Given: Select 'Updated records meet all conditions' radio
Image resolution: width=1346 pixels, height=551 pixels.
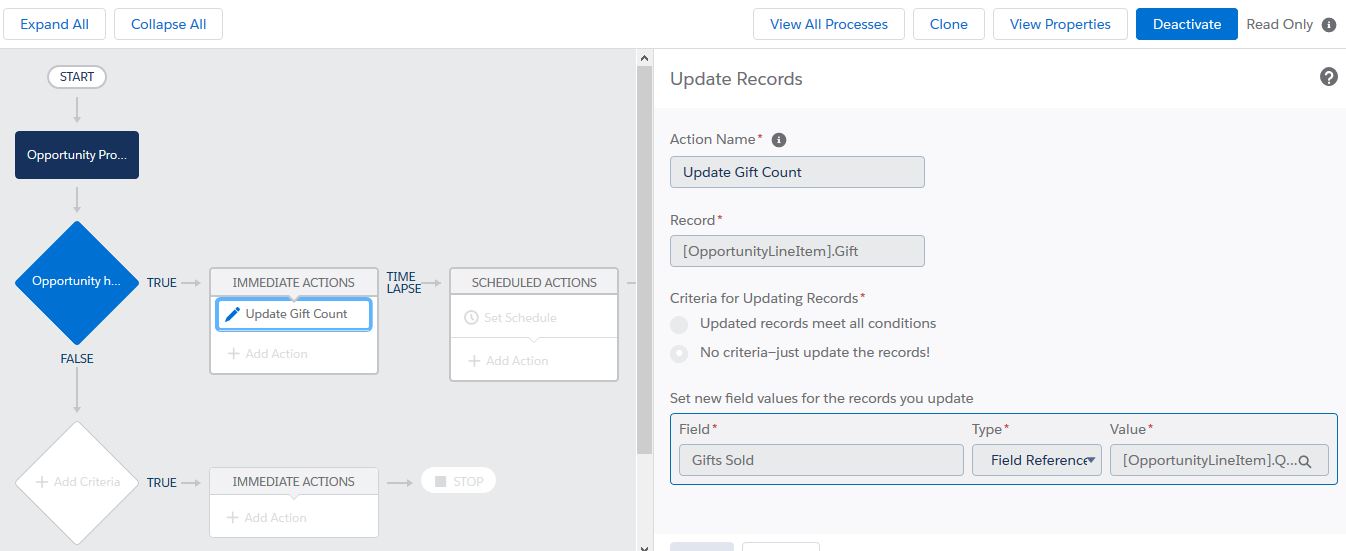Looking at the screenshot, I should pyautogui.click(x=679, y=324).
